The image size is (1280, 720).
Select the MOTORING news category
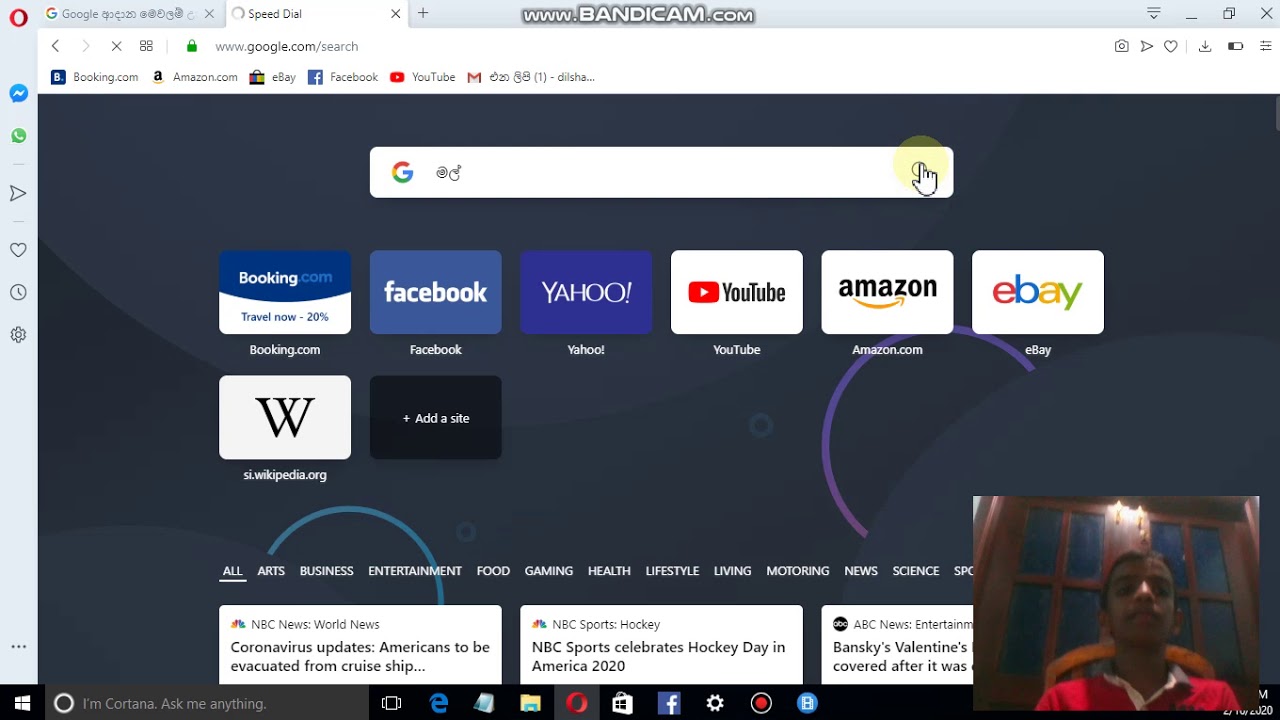(x=798, y=571)
